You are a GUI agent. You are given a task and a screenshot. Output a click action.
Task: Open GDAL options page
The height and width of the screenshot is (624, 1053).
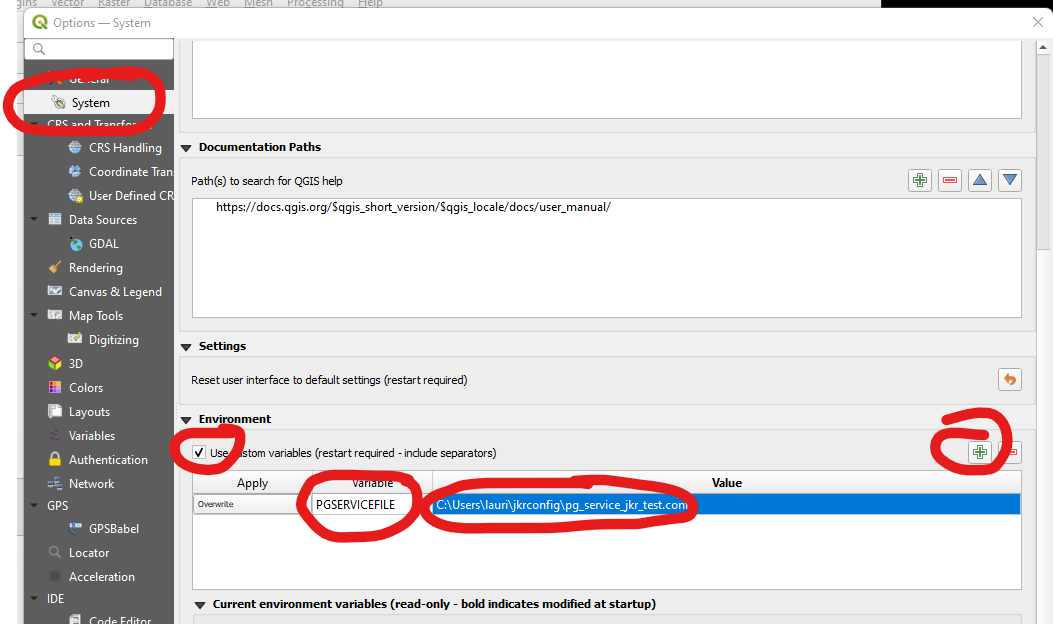pos(103,244)
